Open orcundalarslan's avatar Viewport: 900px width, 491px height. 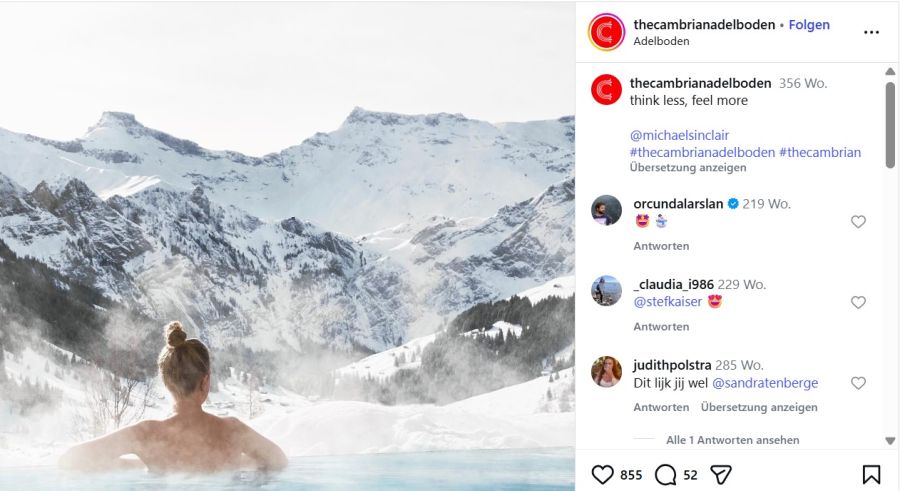point(607,210)
